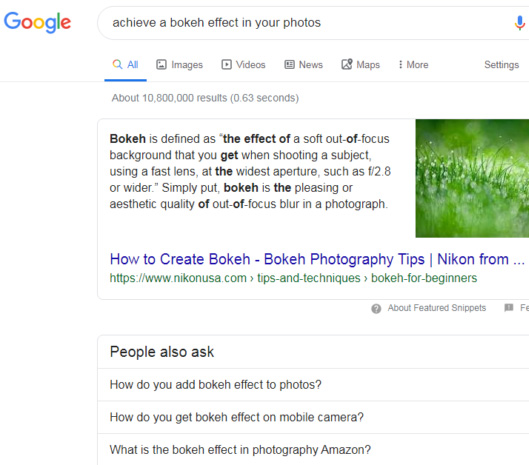Switch to the News results tab
529x465 pixels.
pos(304,64)
